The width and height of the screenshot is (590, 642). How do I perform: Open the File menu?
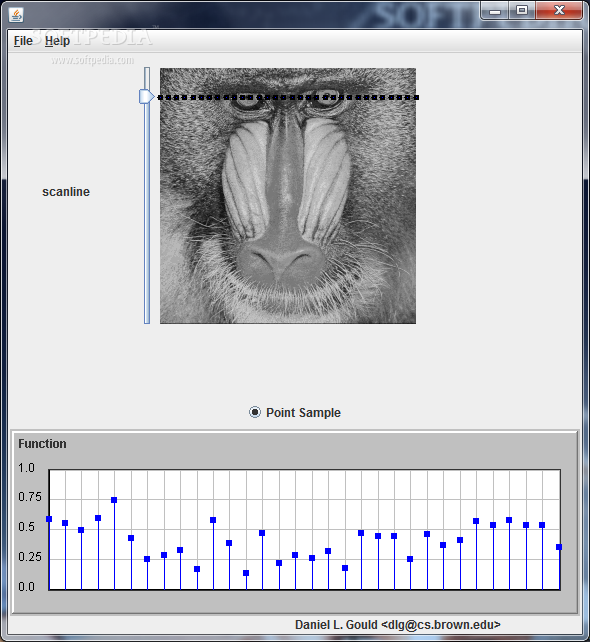pyautogui.click(x=23, y=41)
